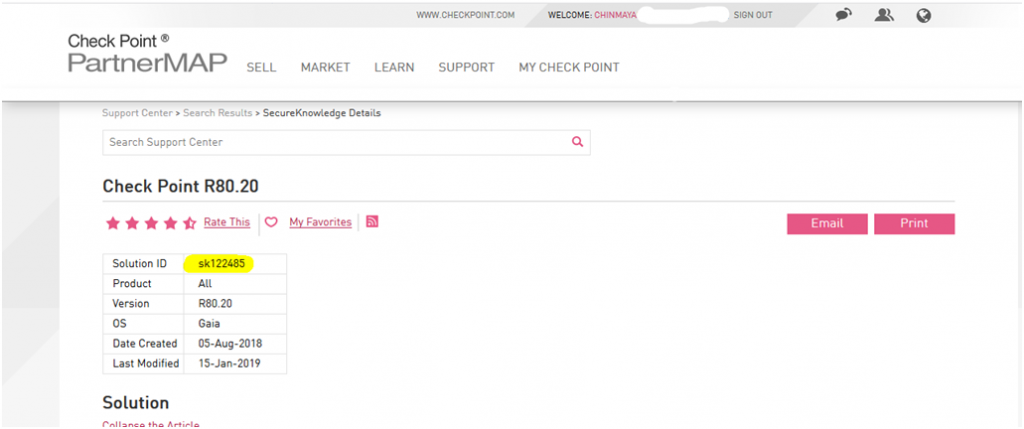Image resolution: width=1024 pixels, height=429 pixels.
Task: Click the heart favorites icon
Action: point(271,222)
